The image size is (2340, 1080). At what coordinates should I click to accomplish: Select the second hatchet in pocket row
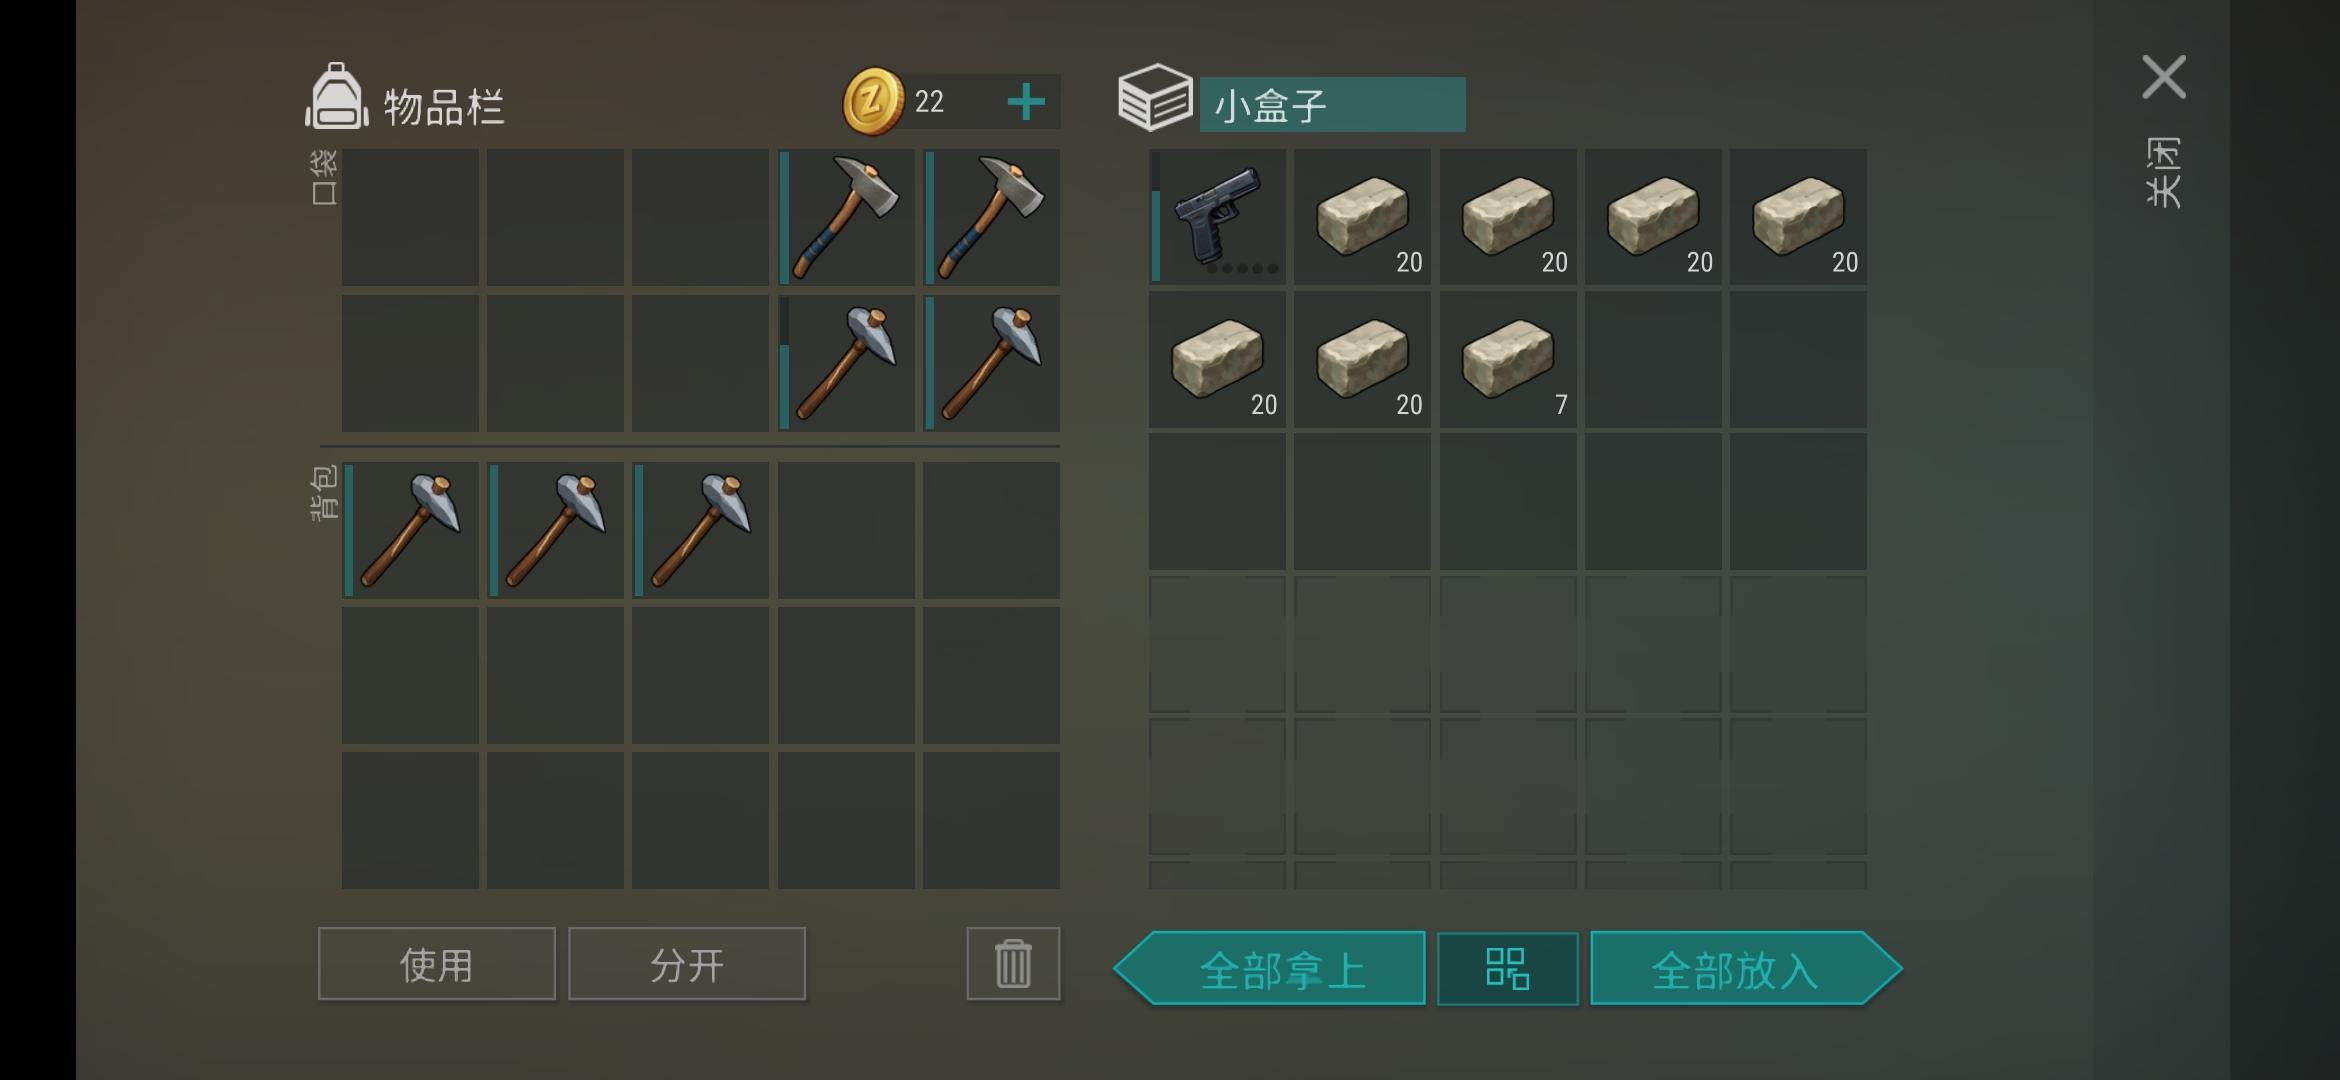[991, 217]
